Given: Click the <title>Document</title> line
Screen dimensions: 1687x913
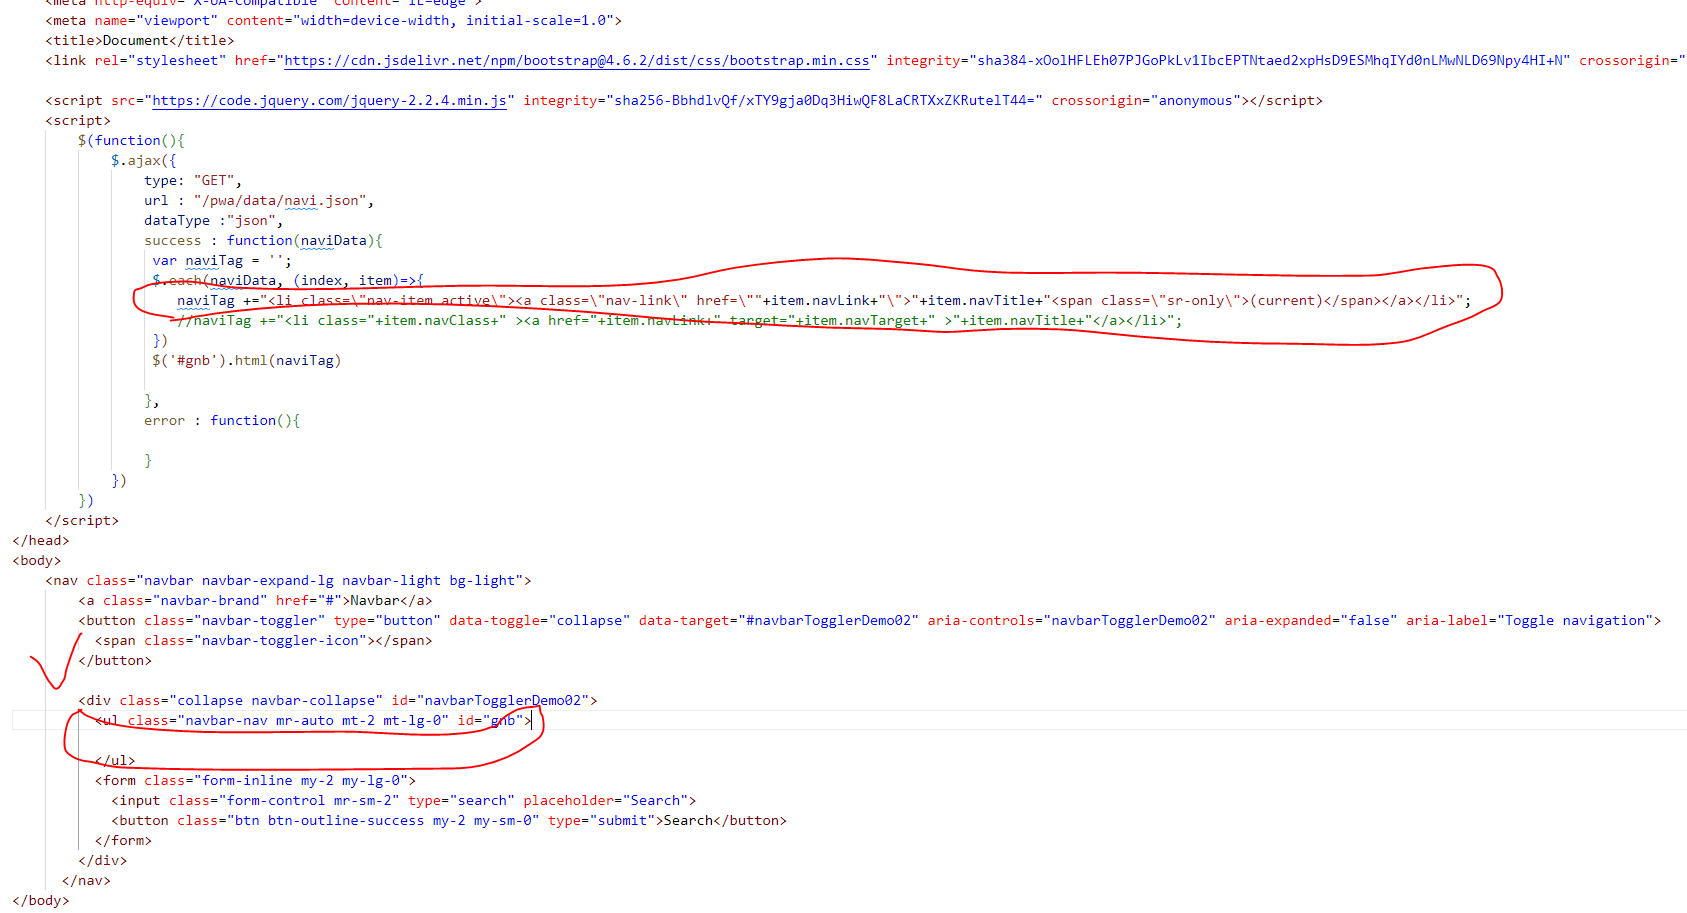Looking at the screenshot, I should click(140, 41).
